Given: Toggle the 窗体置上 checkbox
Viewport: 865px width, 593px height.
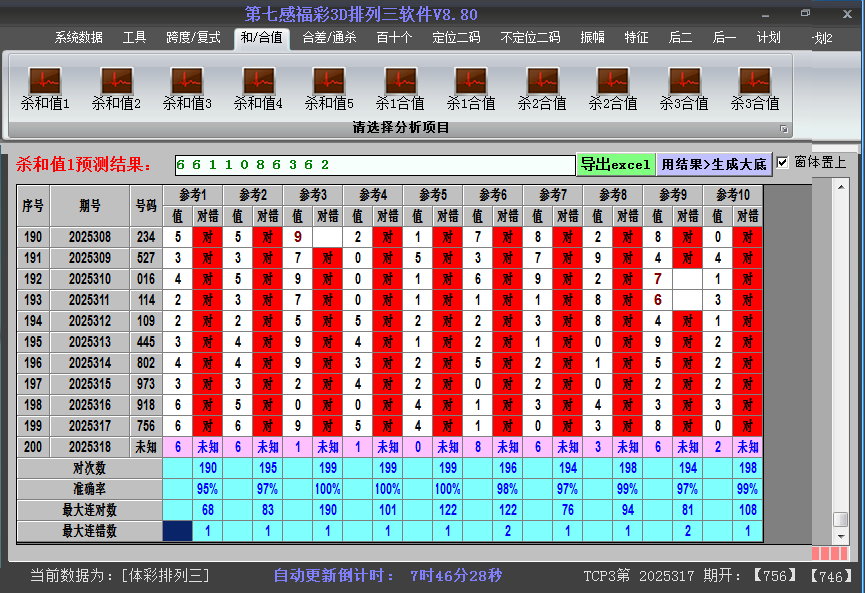Looking at the screenshot, I should (783, 162).
